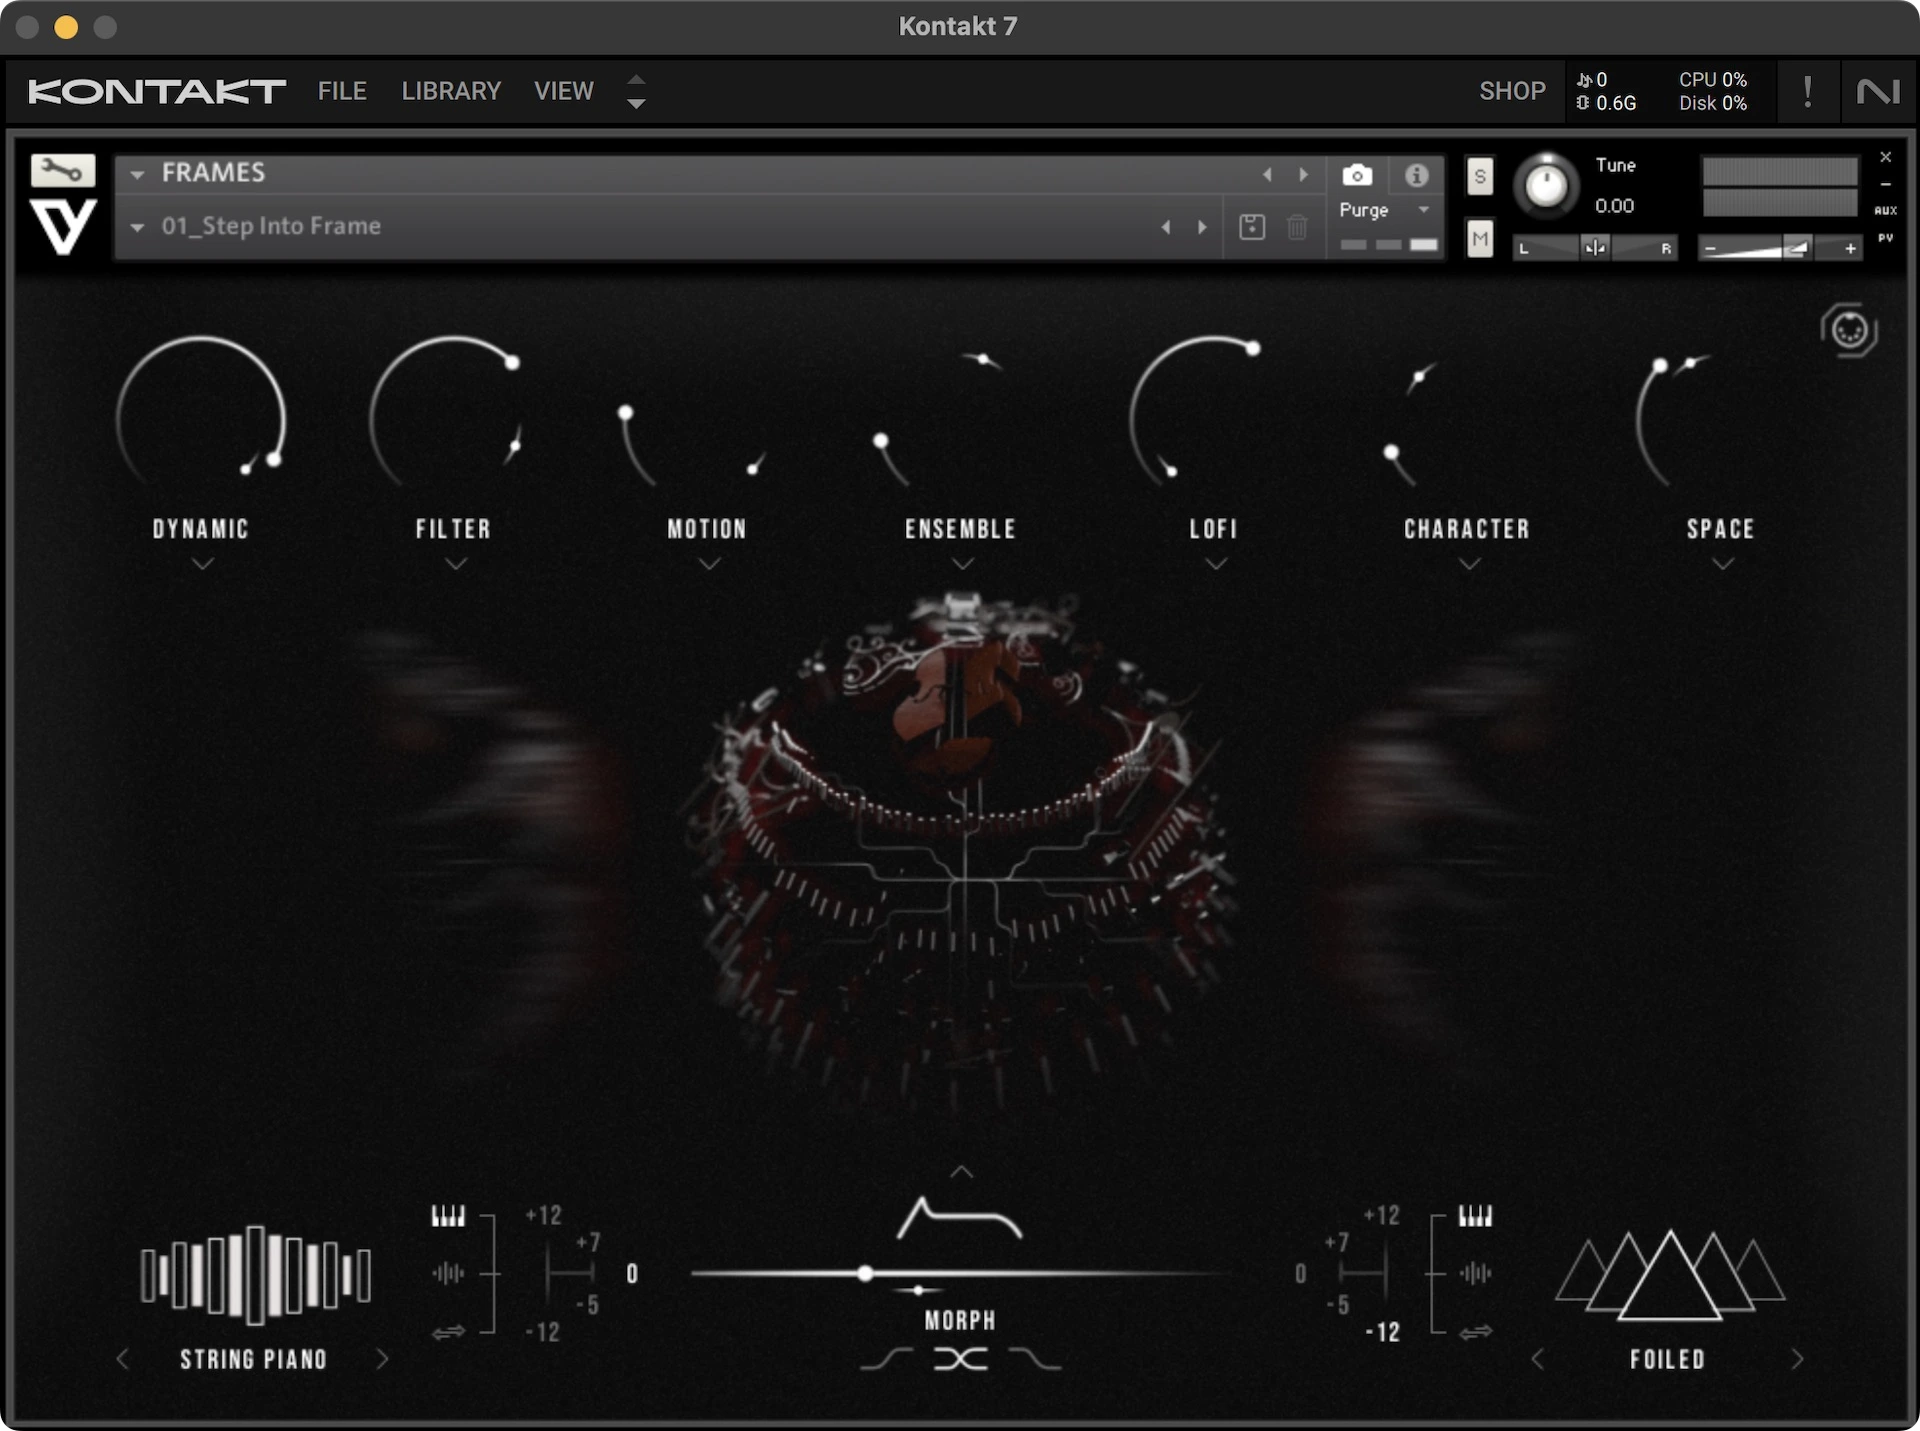Expand the DYNAMIC section chevron
1920x1431 pixels.
(202, 564)
